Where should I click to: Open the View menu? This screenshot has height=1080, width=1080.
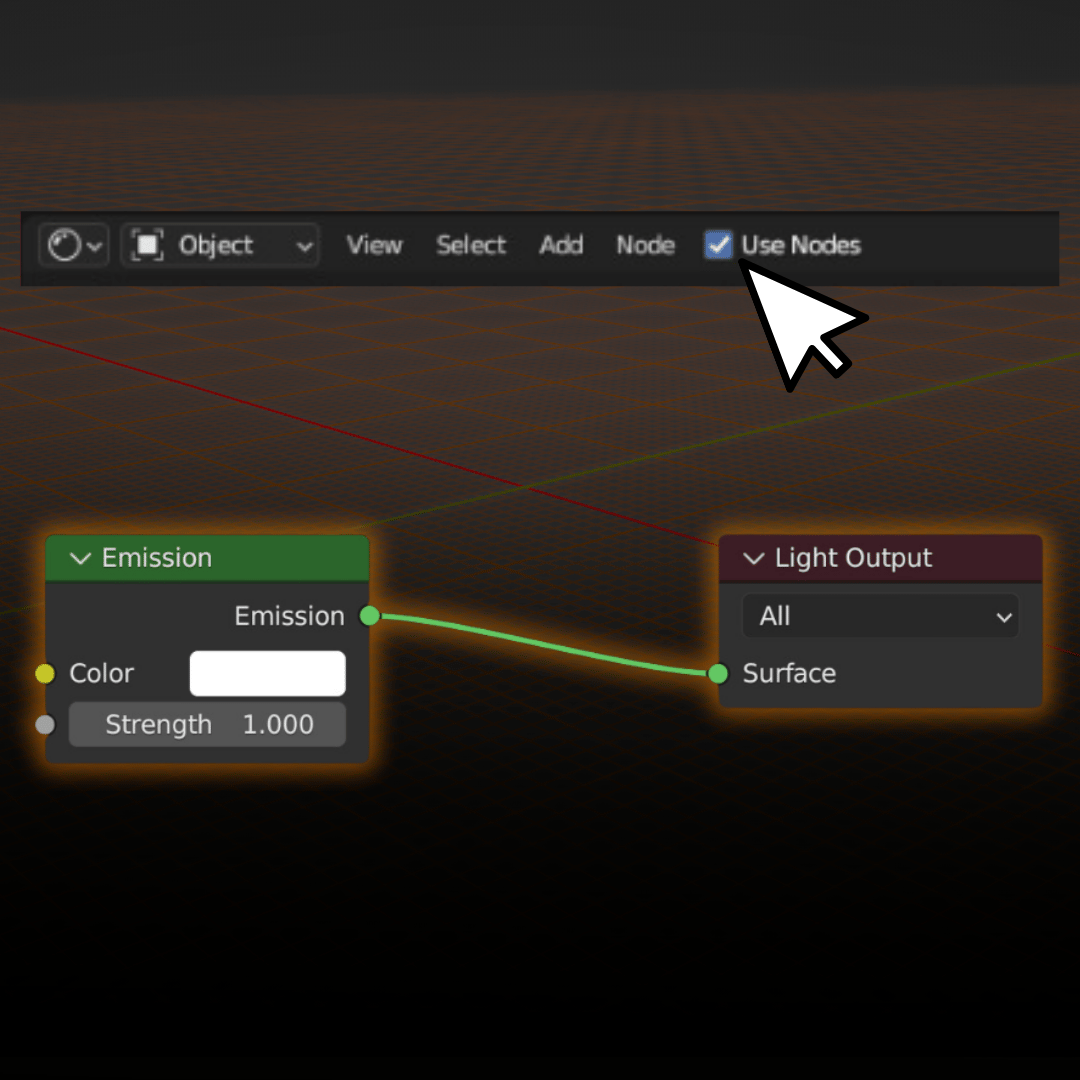(x=374, y=245)
